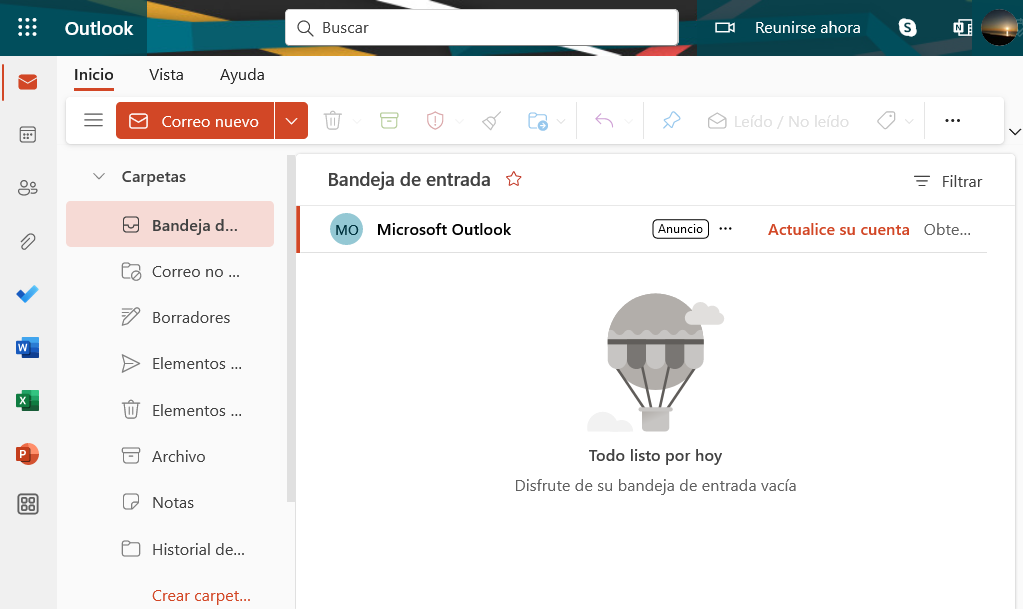Viewport: 1023px width, 609px height.
Task: Select the Bandeja de entrada folder
Action: point(170,225)
